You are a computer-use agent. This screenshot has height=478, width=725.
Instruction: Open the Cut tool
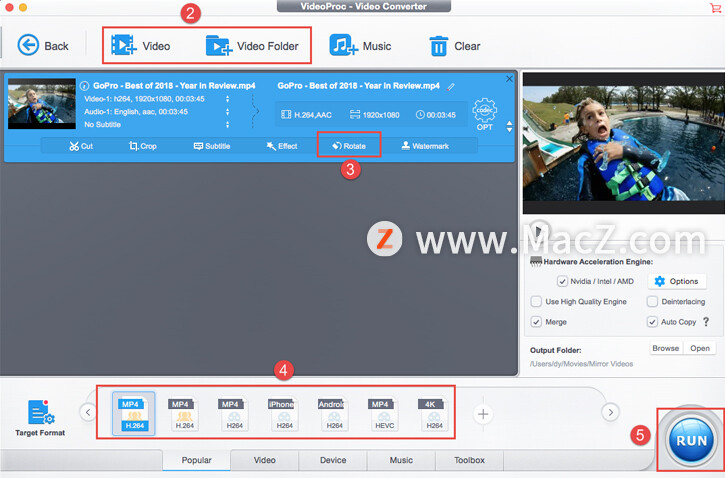(x=81, y=146)
